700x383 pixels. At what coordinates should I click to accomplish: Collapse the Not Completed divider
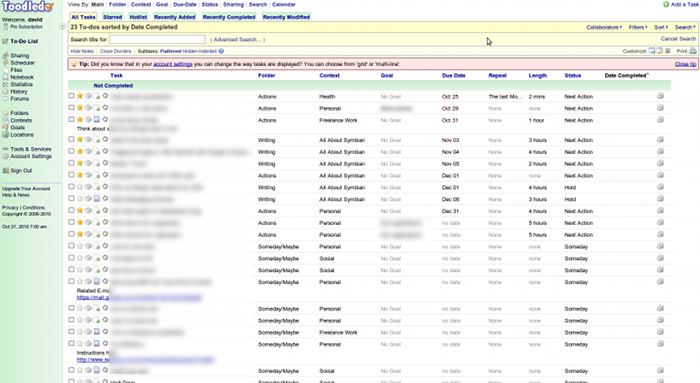tap(113, 85)
